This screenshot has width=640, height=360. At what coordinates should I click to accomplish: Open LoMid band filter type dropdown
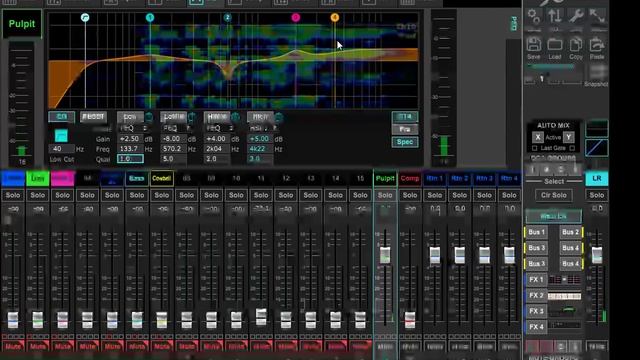pos(177,128)
